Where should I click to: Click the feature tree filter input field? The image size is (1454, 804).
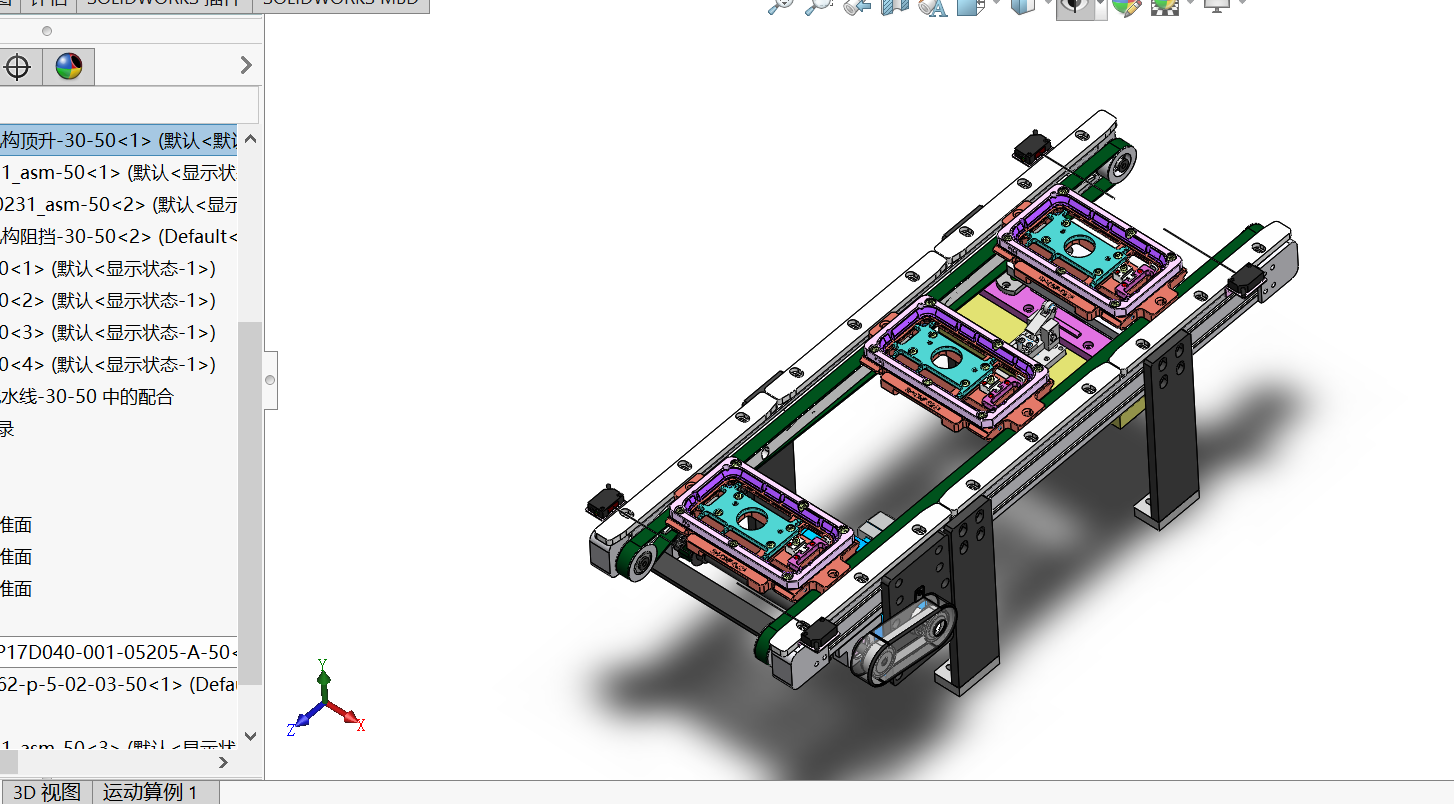[x=129, y=105]
